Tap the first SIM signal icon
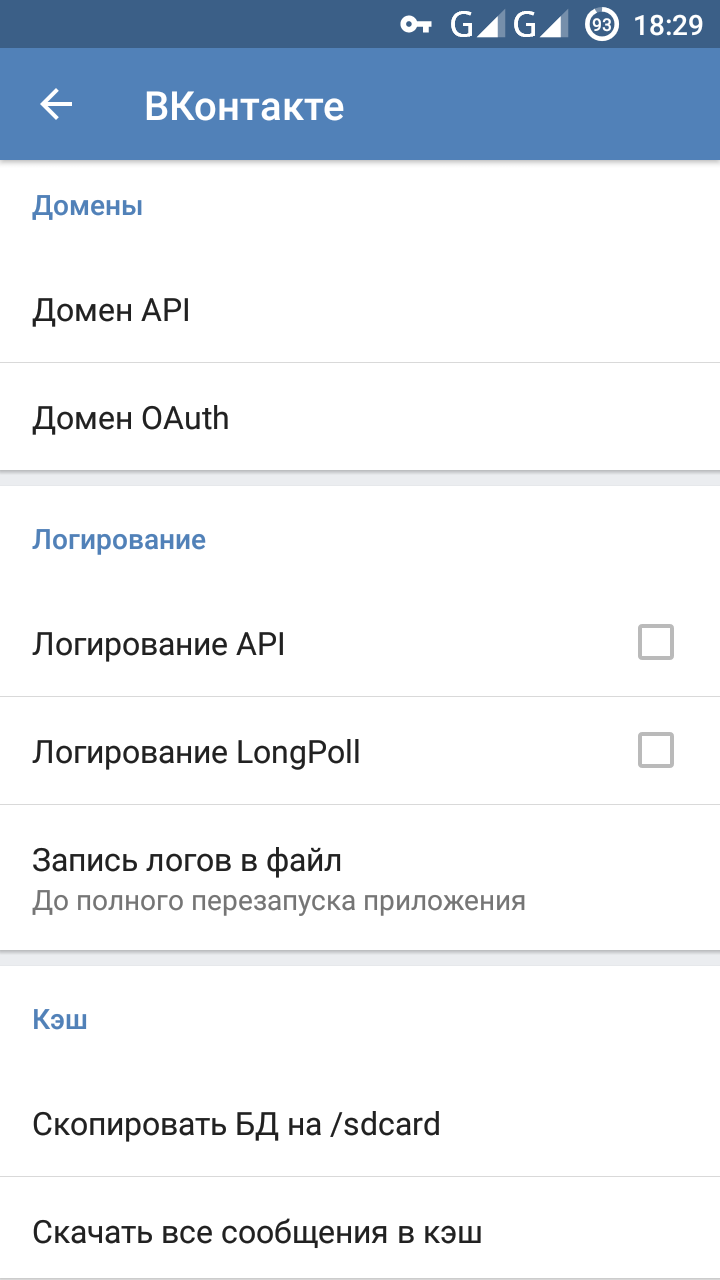 pos(477,24)
